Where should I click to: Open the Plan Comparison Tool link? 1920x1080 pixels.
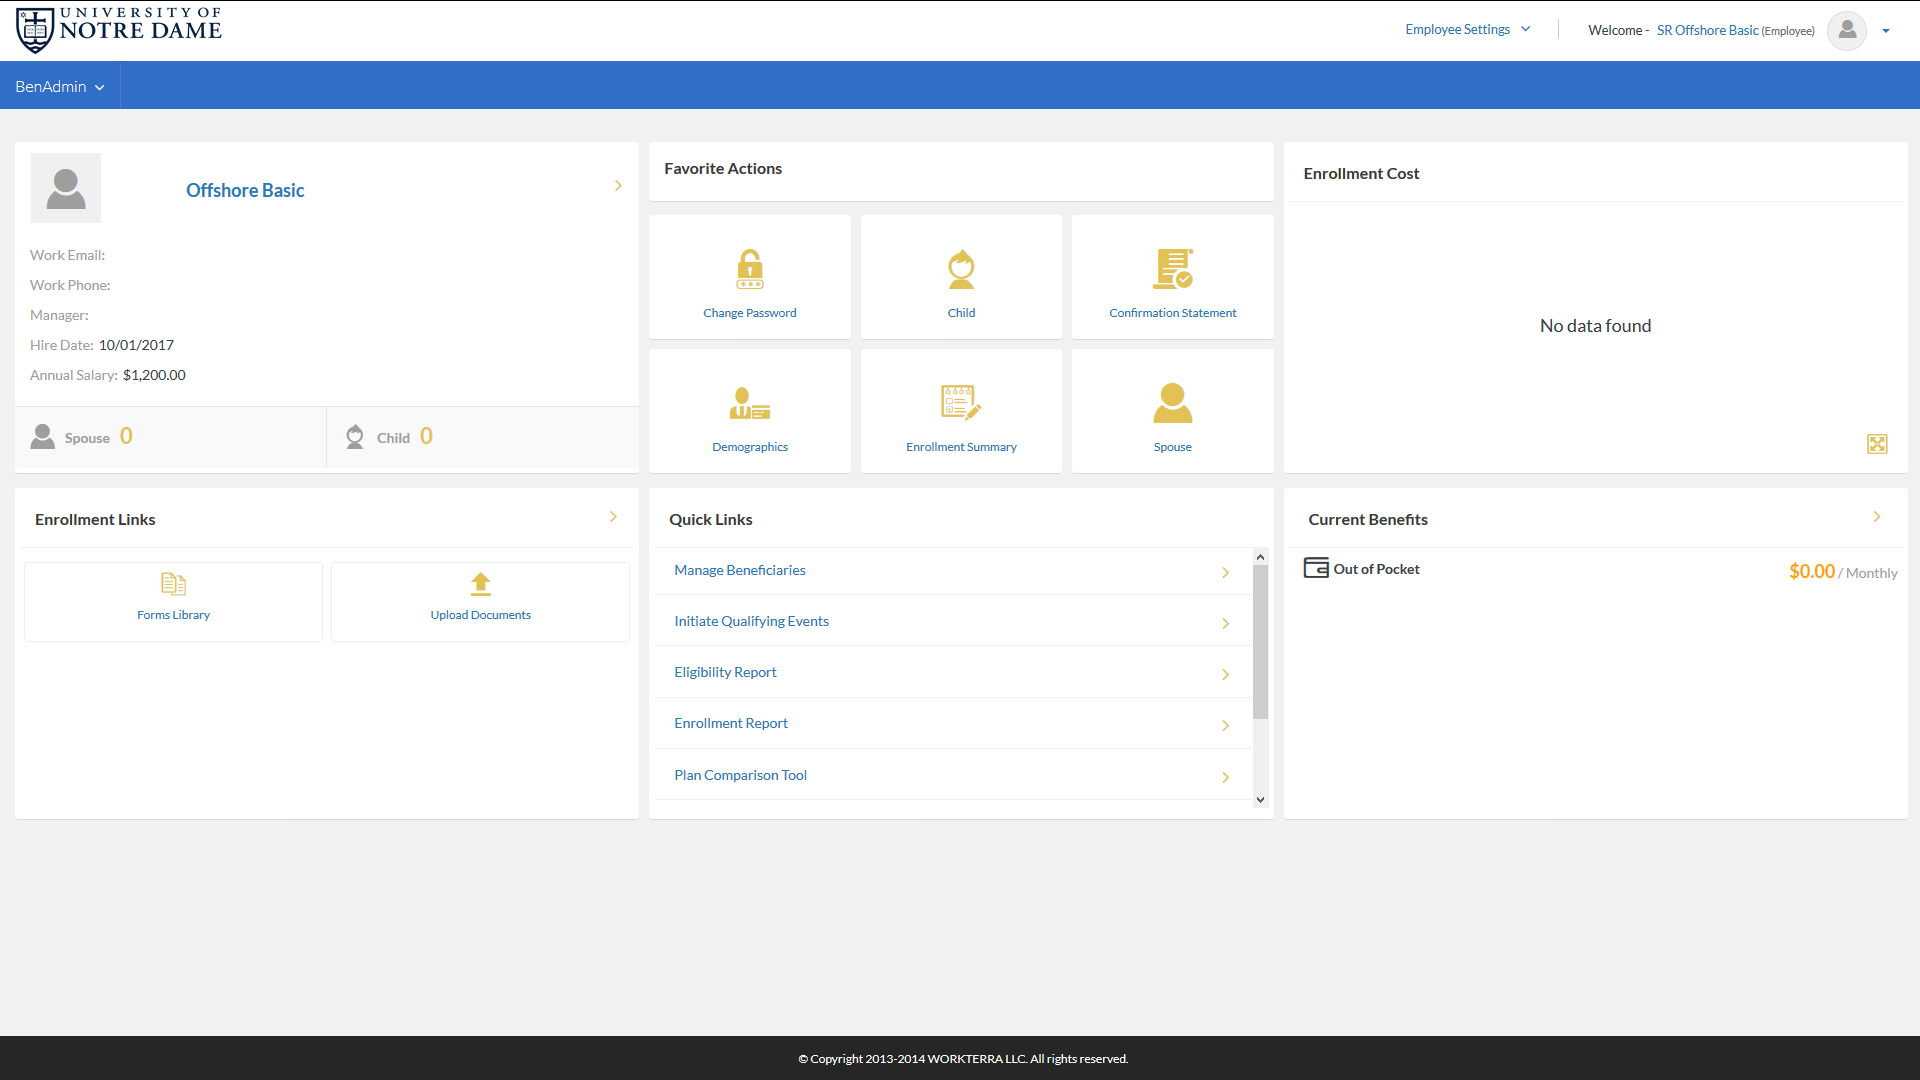coord(740,775)
